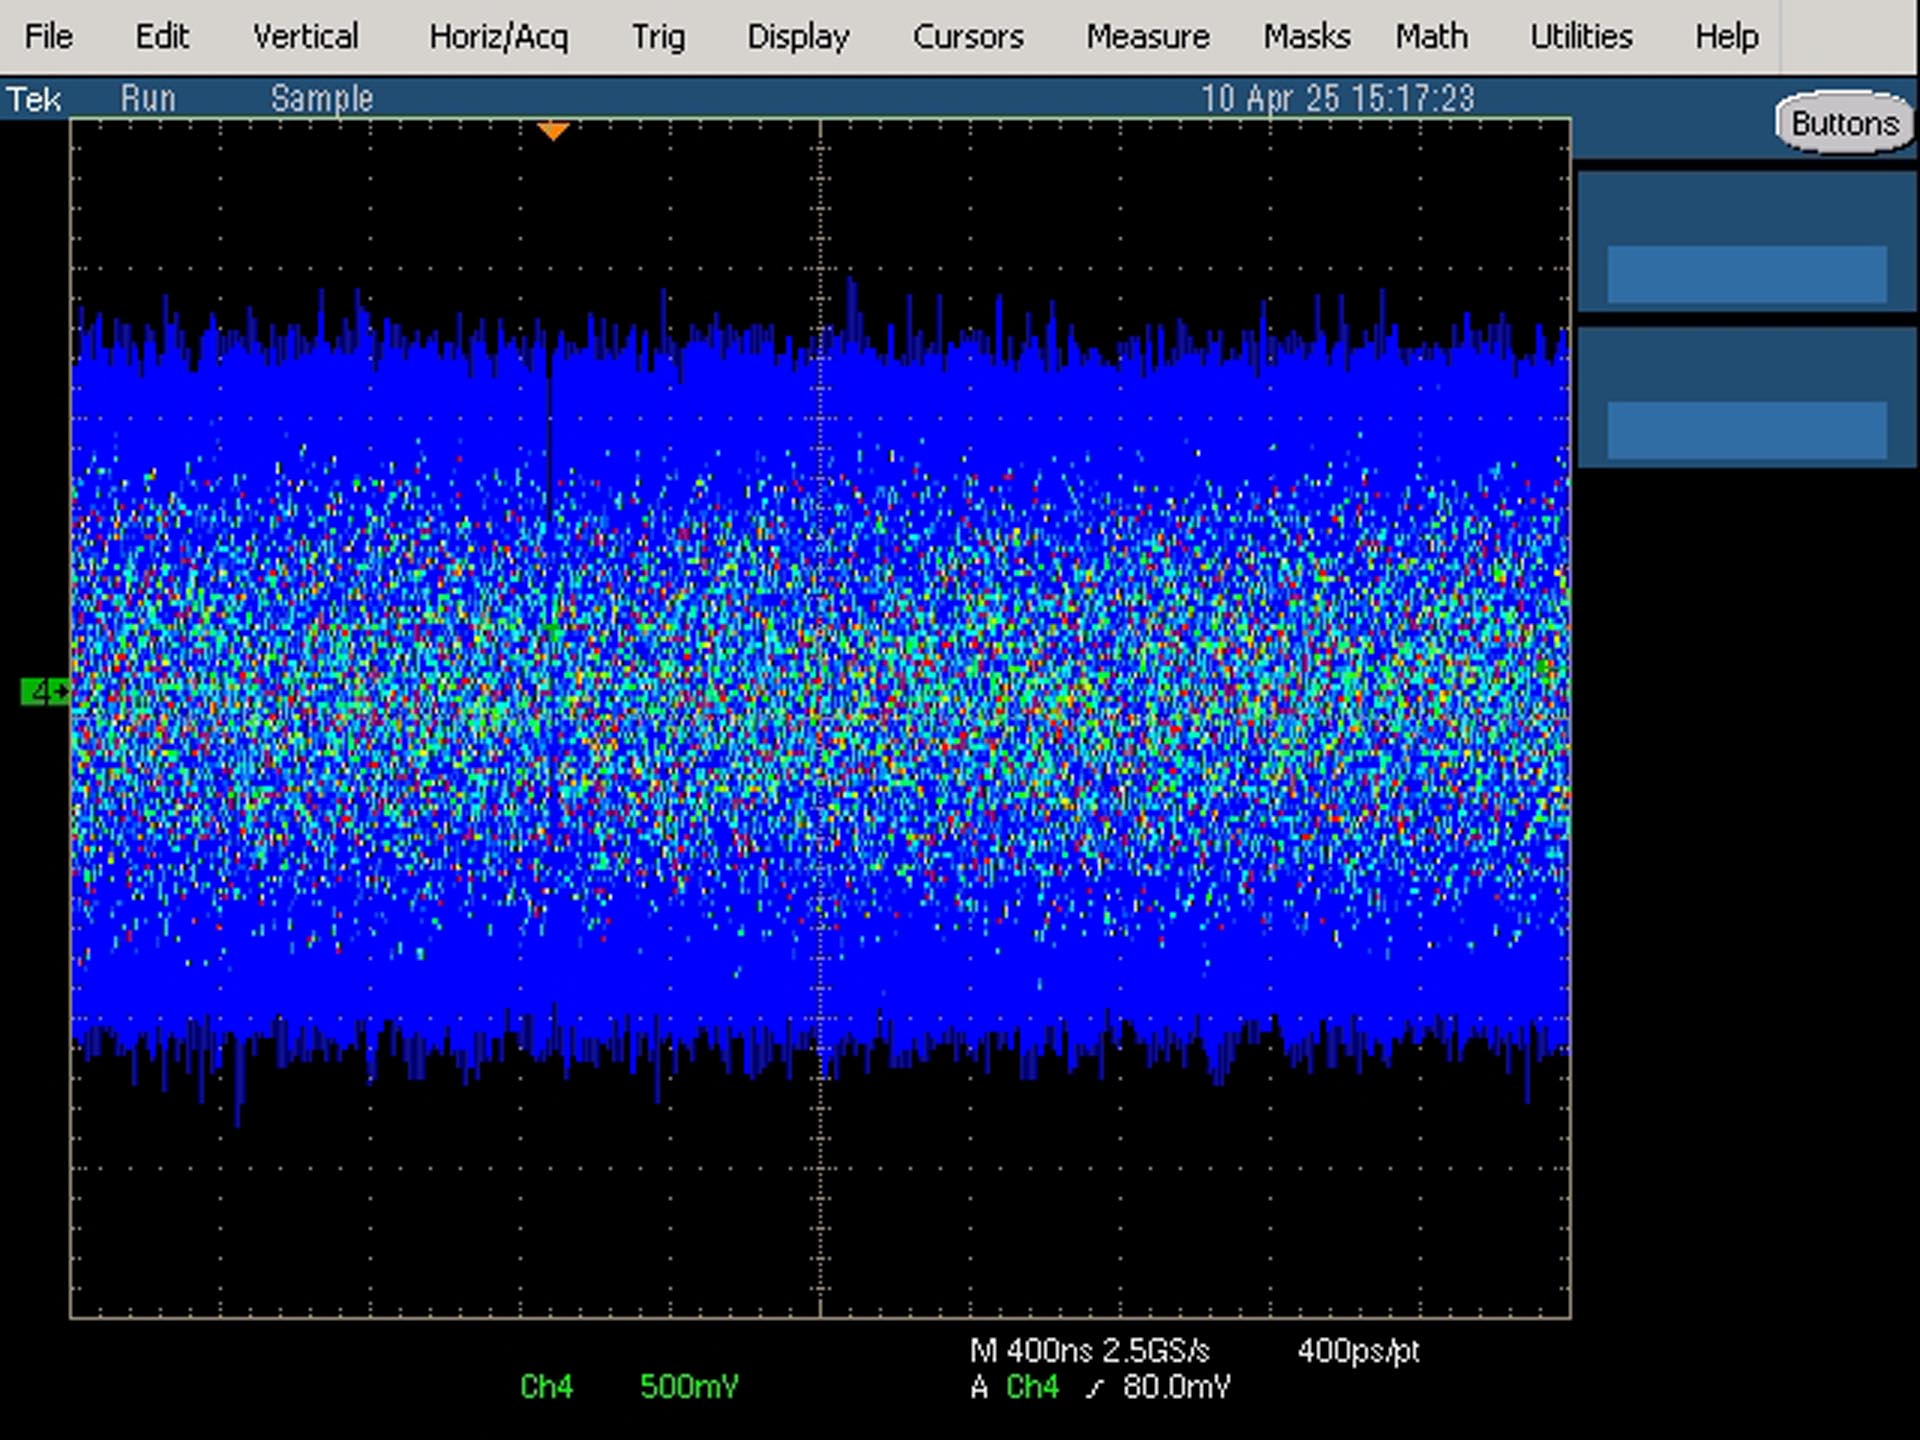Select the Ch4 ground reference marker
The height and width of the screenshot is (1440, 1920).
point(45,691)
